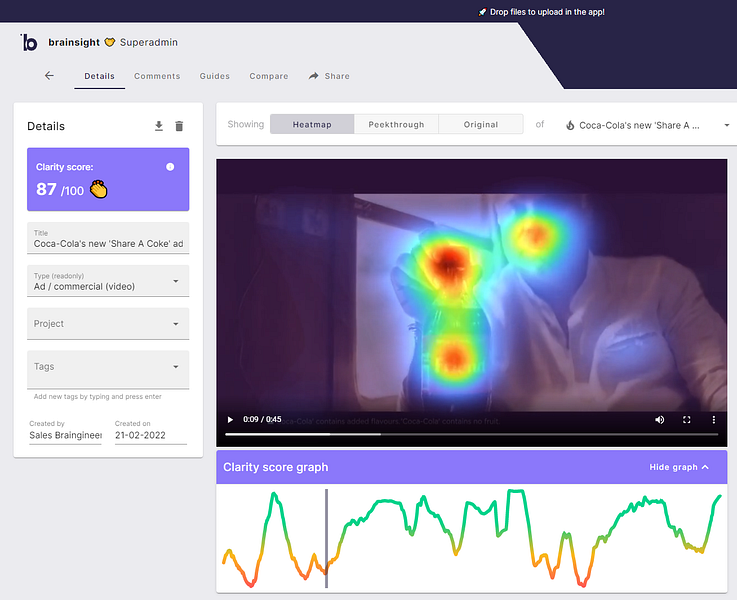Open the Clarity score info icon
The height and width of the screenshot is (600, 737).
tap(170, 167)
